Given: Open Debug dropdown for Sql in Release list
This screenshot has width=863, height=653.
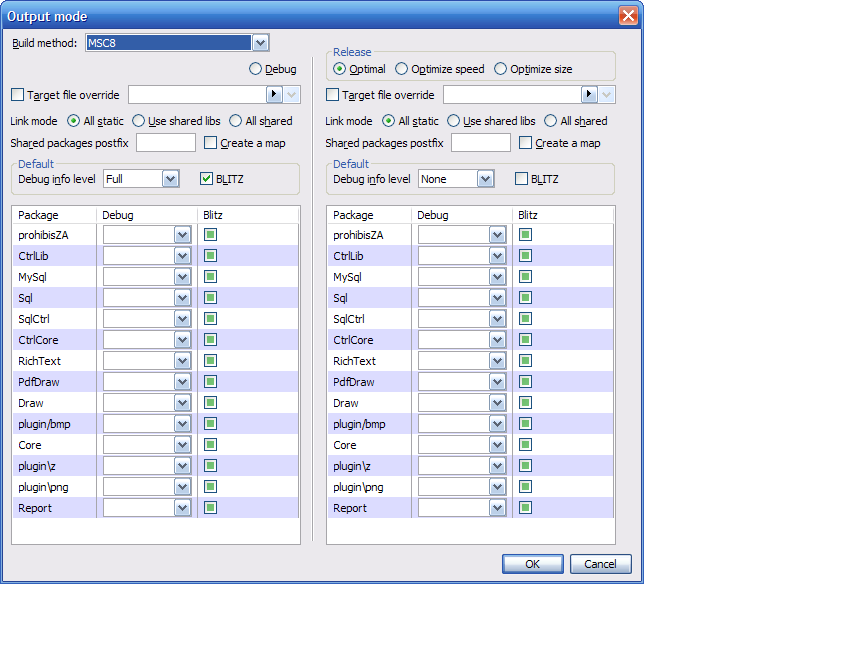Looking at the screenshot, I should (x=497, y=298).
